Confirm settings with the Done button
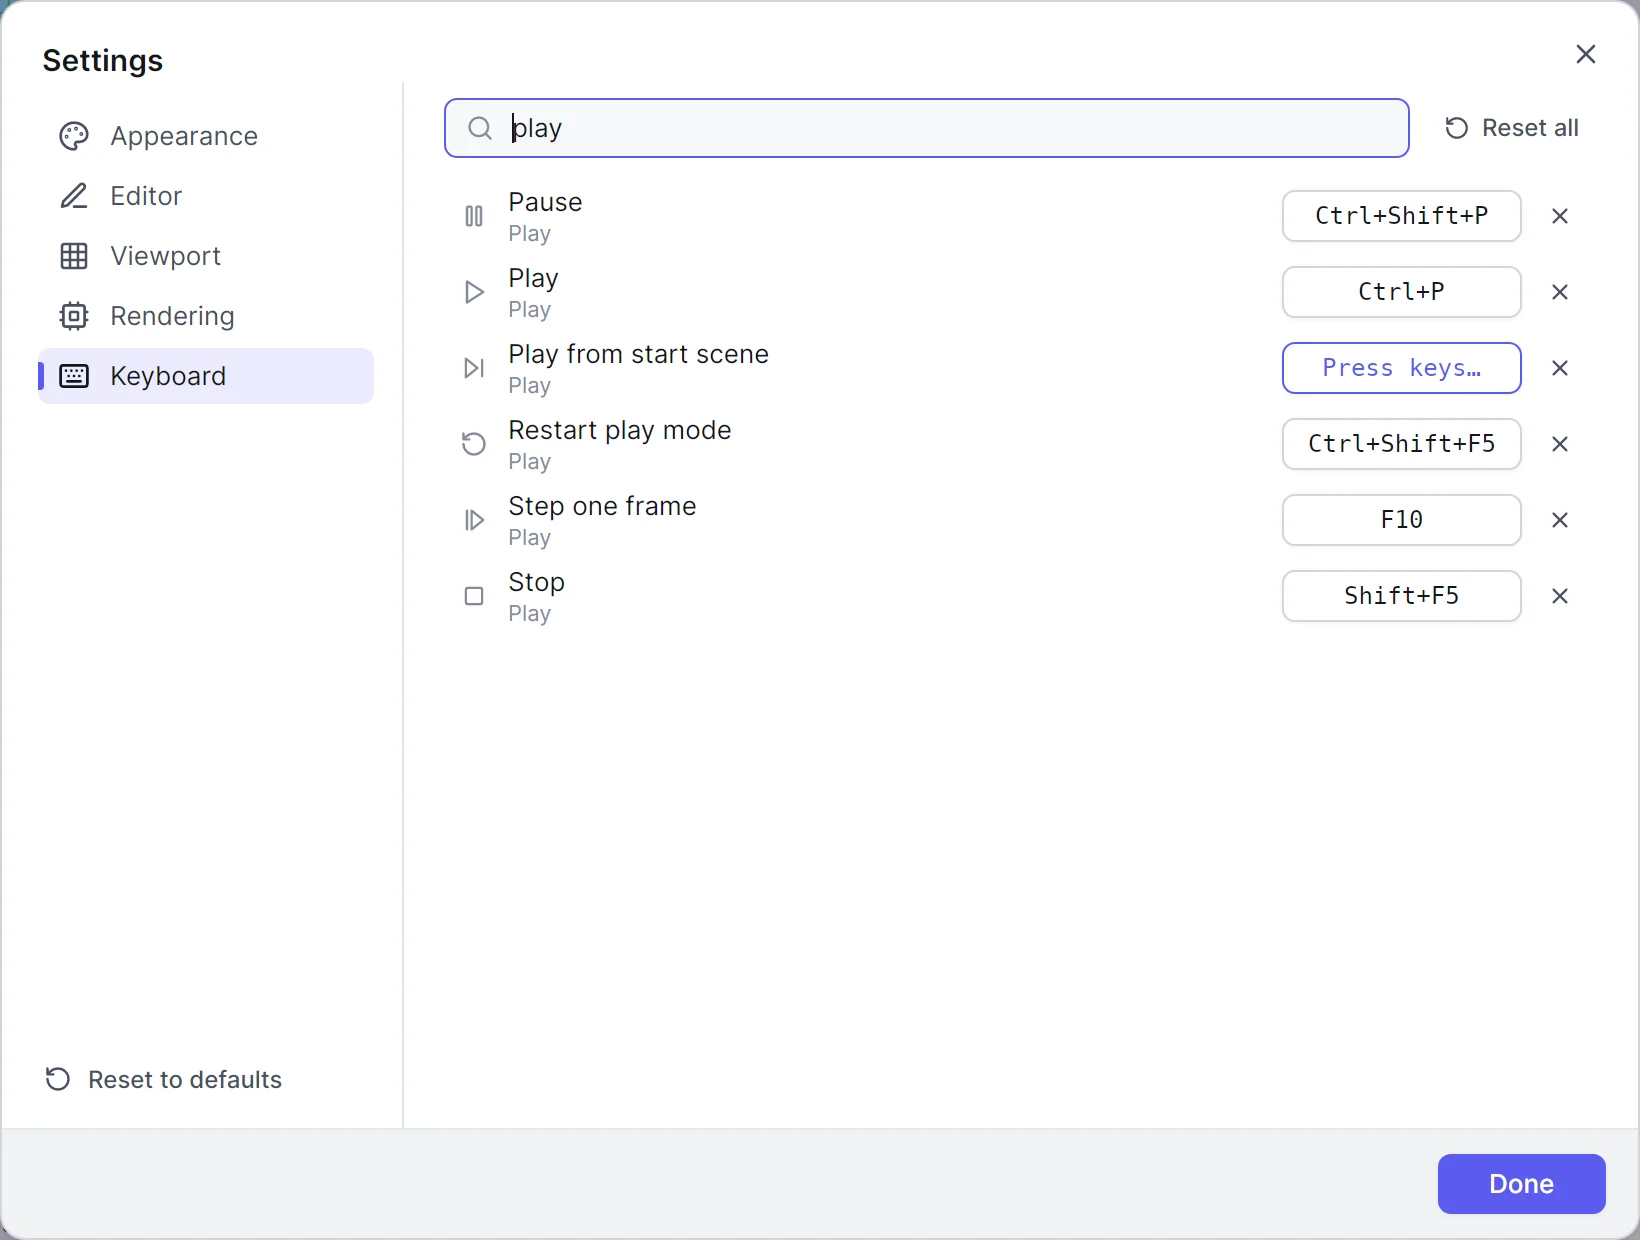The image size is (1640, 1240). 1522,1184
